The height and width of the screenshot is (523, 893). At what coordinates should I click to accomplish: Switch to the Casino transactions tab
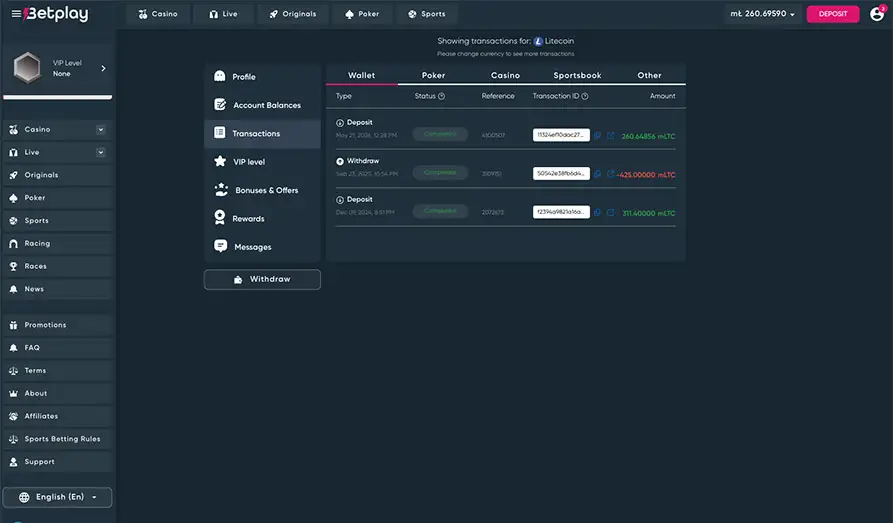click(505, 75)
